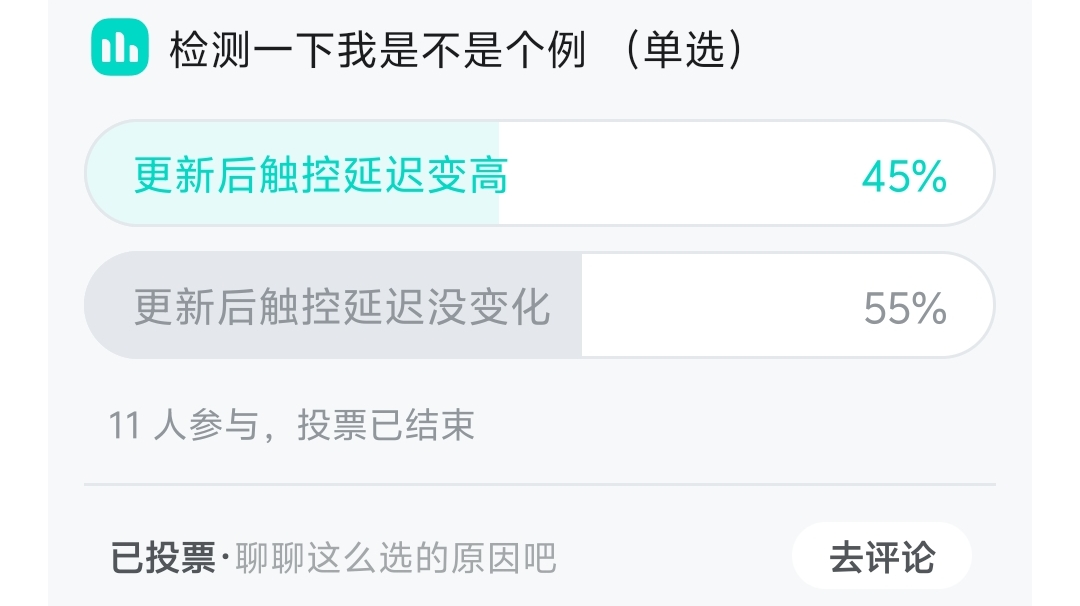
Task: Select the option 更新后触控延迟变高
Action: 321,176
